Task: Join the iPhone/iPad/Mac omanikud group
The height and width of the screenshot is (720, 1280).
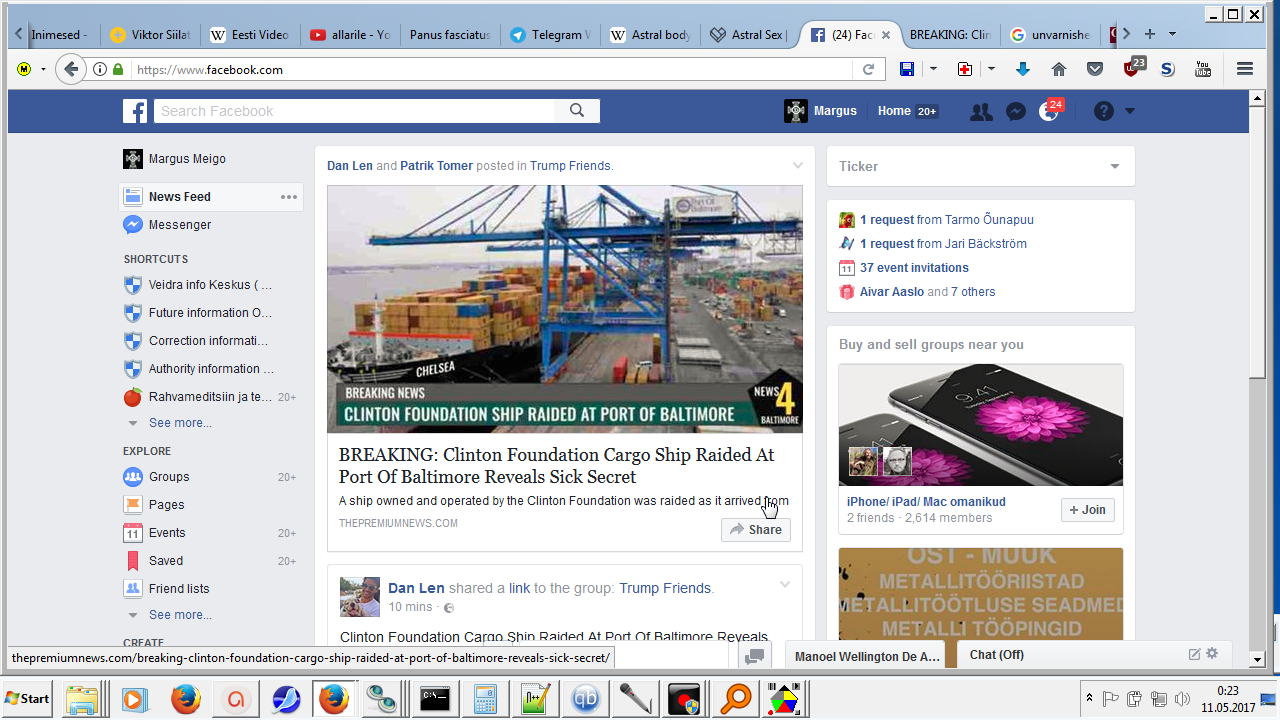Action: click(1088, 510)
